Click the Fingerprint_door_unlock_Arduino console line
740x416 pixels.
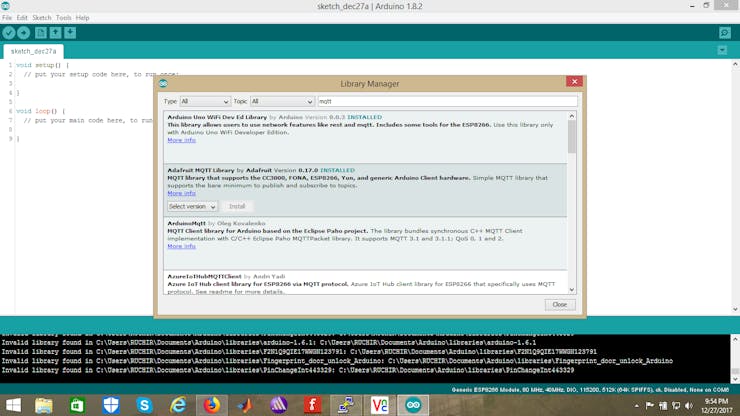337,361
